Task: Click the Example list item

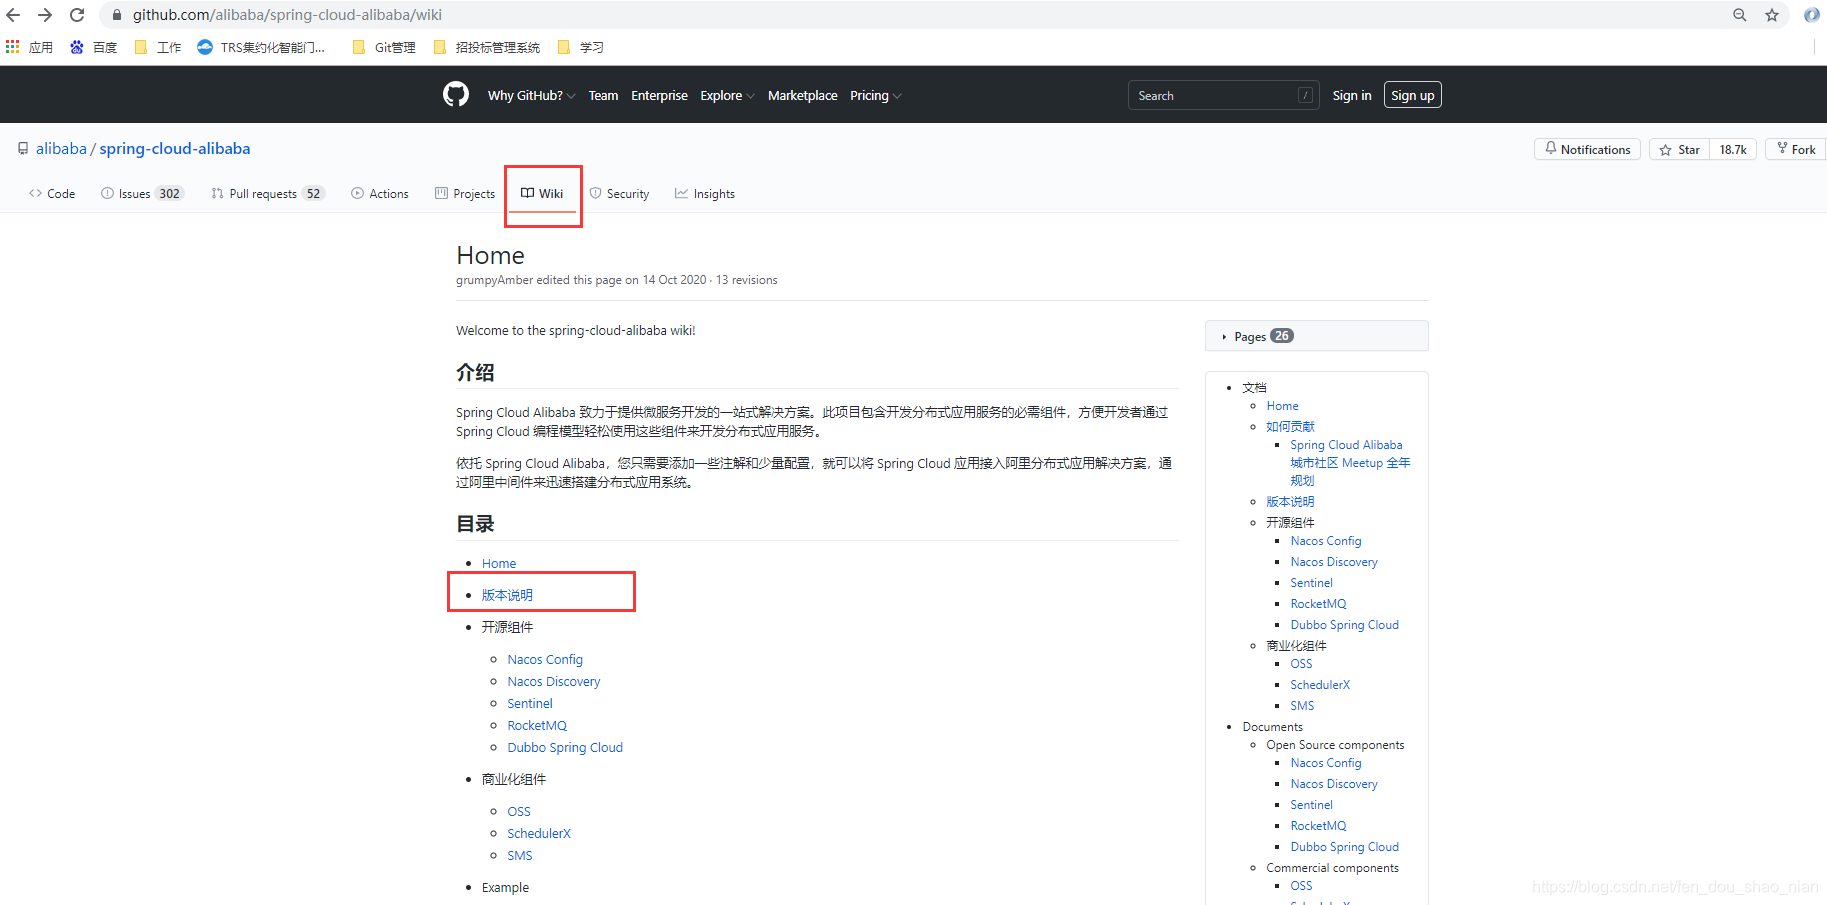Action: click(505, 888)
